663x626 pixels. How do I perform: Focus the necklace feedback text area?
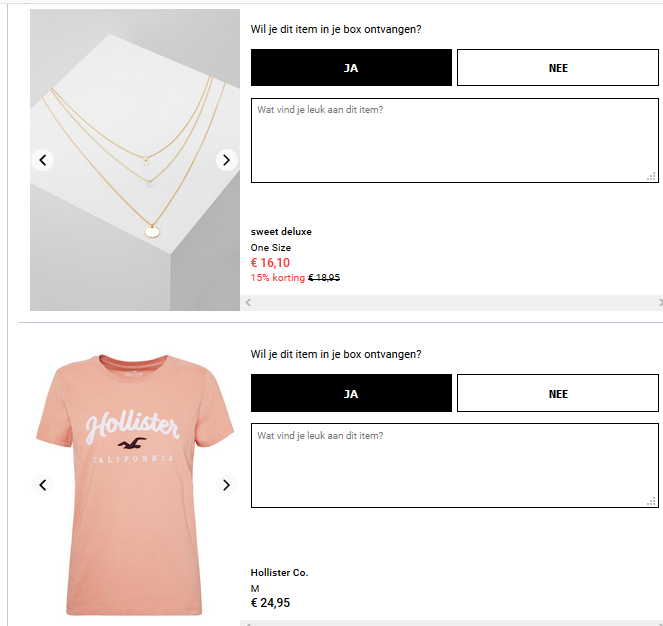coord(454,140)
